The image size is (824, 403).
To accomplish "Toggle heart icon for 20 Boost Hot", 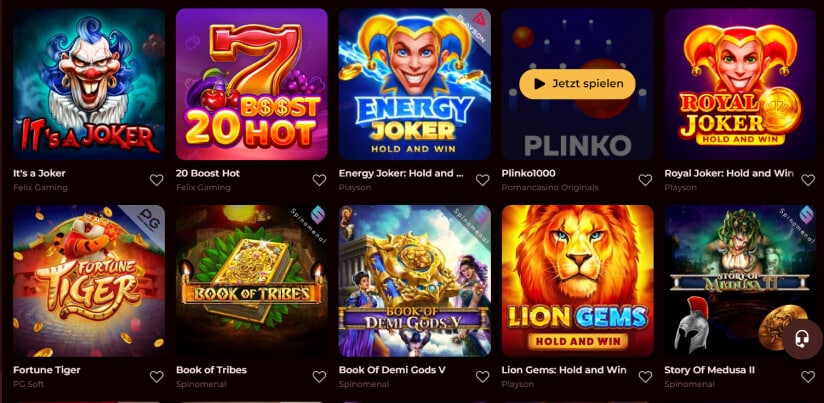I will click(x=320, y=180).
